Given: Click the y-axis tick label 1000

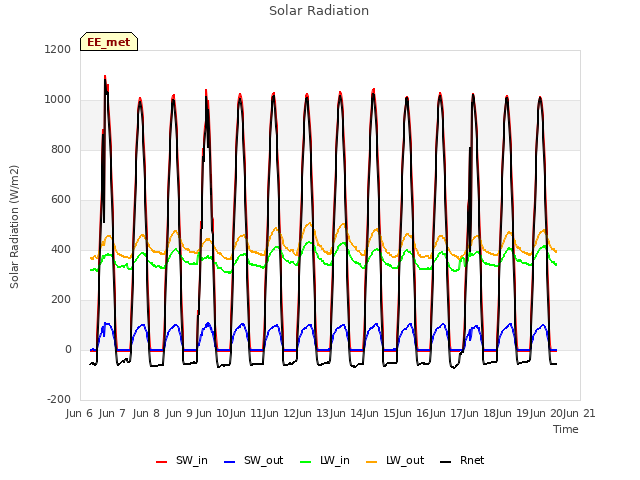Looking at the screenshot, I should (58, 100).
